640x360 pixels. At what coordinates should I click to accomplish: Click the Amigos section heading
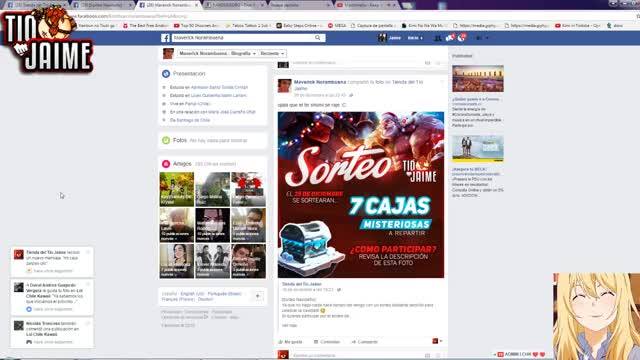(x=182, y=164)
